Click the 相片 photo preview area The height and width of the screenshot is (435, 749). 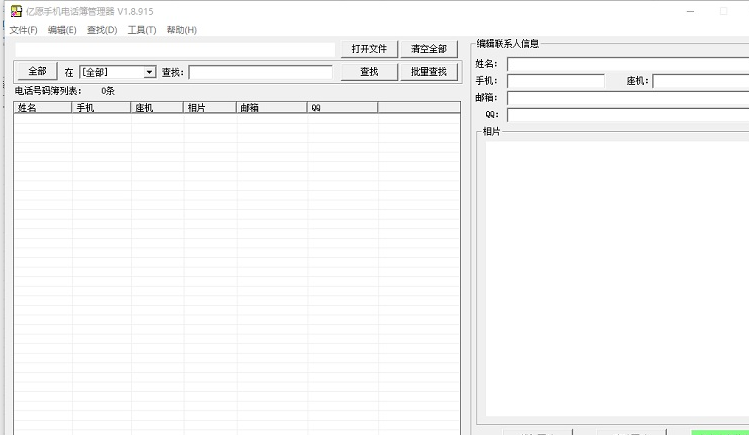[x=617, y=279]
